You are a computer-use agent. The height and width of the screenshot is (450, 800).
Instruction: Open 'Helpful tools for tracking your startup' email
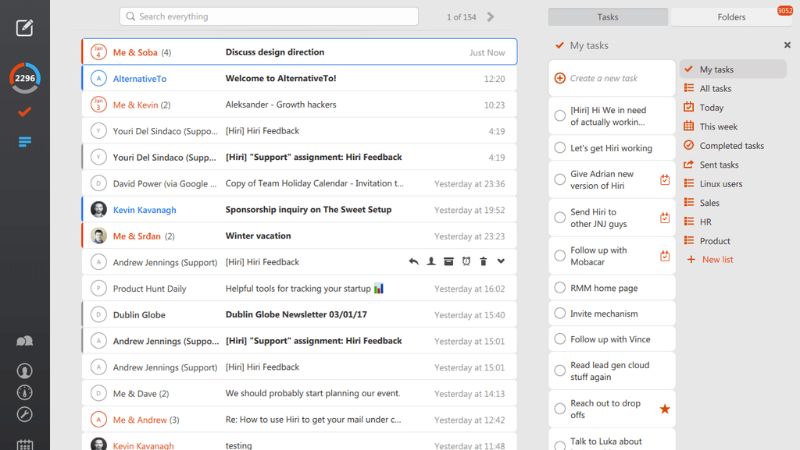(299, 288)
